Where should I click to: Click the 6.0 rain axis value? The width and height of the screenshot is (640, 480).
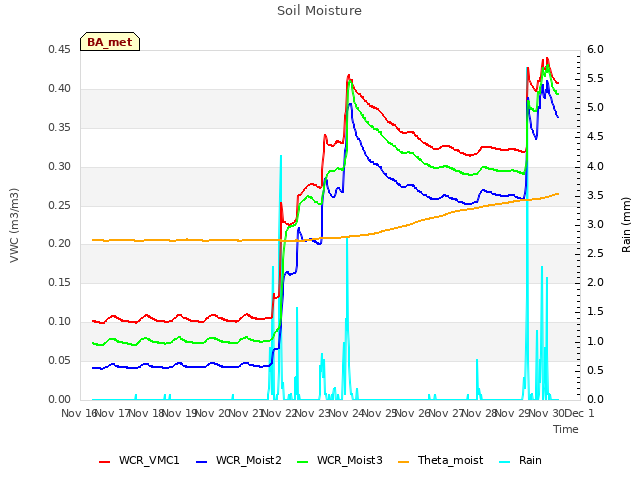click(x=595, y=49)
